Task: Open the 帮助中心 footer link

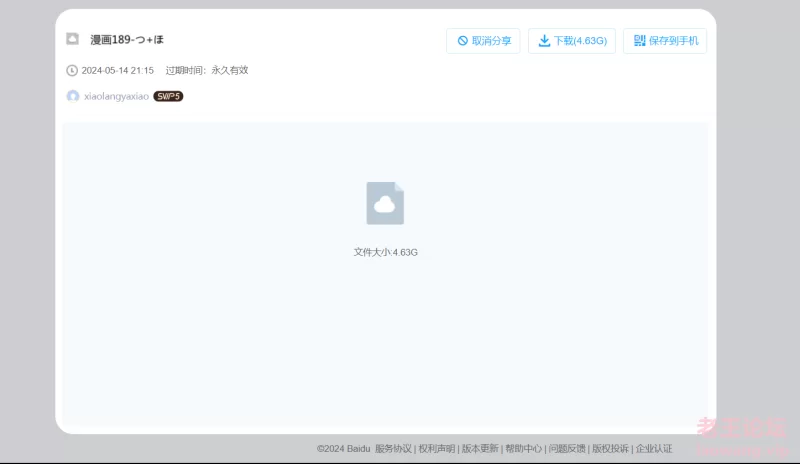Action: pos(523,449)
